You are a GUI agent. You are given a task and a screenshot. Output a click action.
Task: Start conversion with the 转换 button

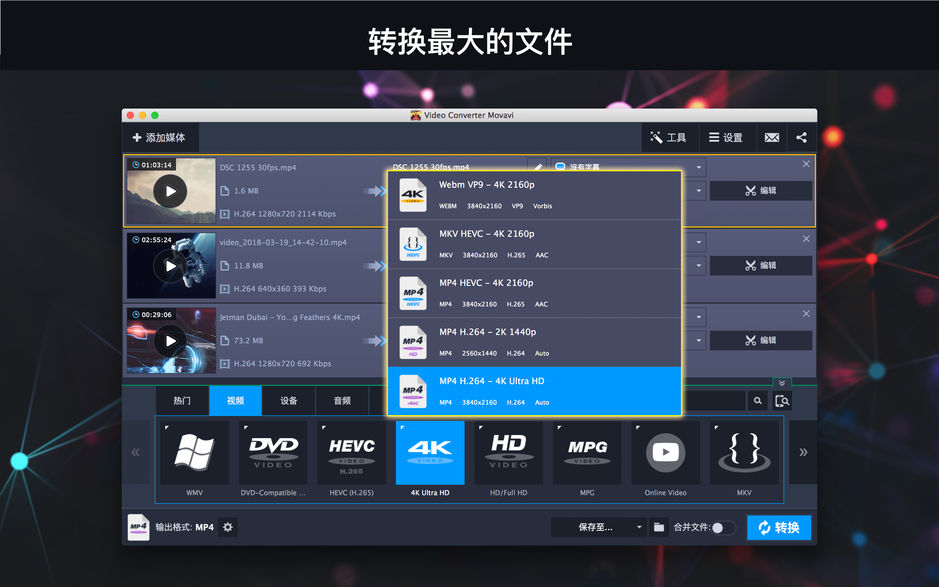coord(779,527)
